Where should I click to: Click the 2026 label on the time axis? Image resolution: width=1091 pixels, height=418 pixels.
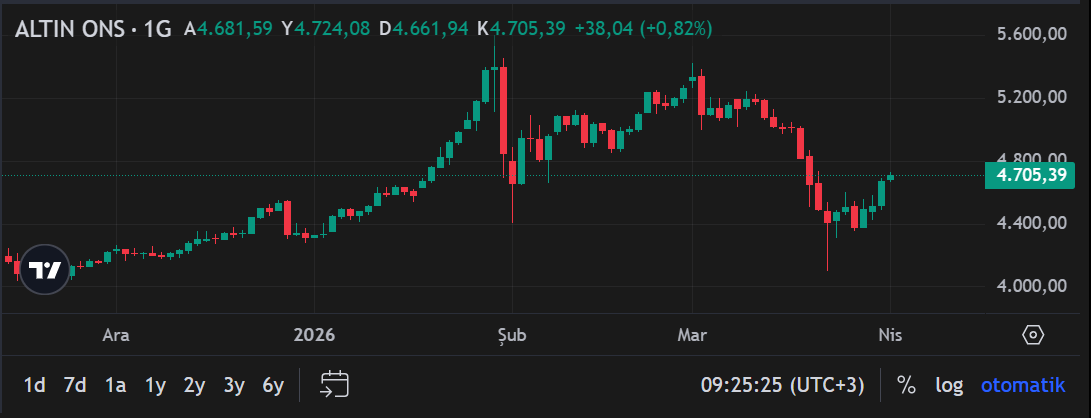click(x=315, y=335)
